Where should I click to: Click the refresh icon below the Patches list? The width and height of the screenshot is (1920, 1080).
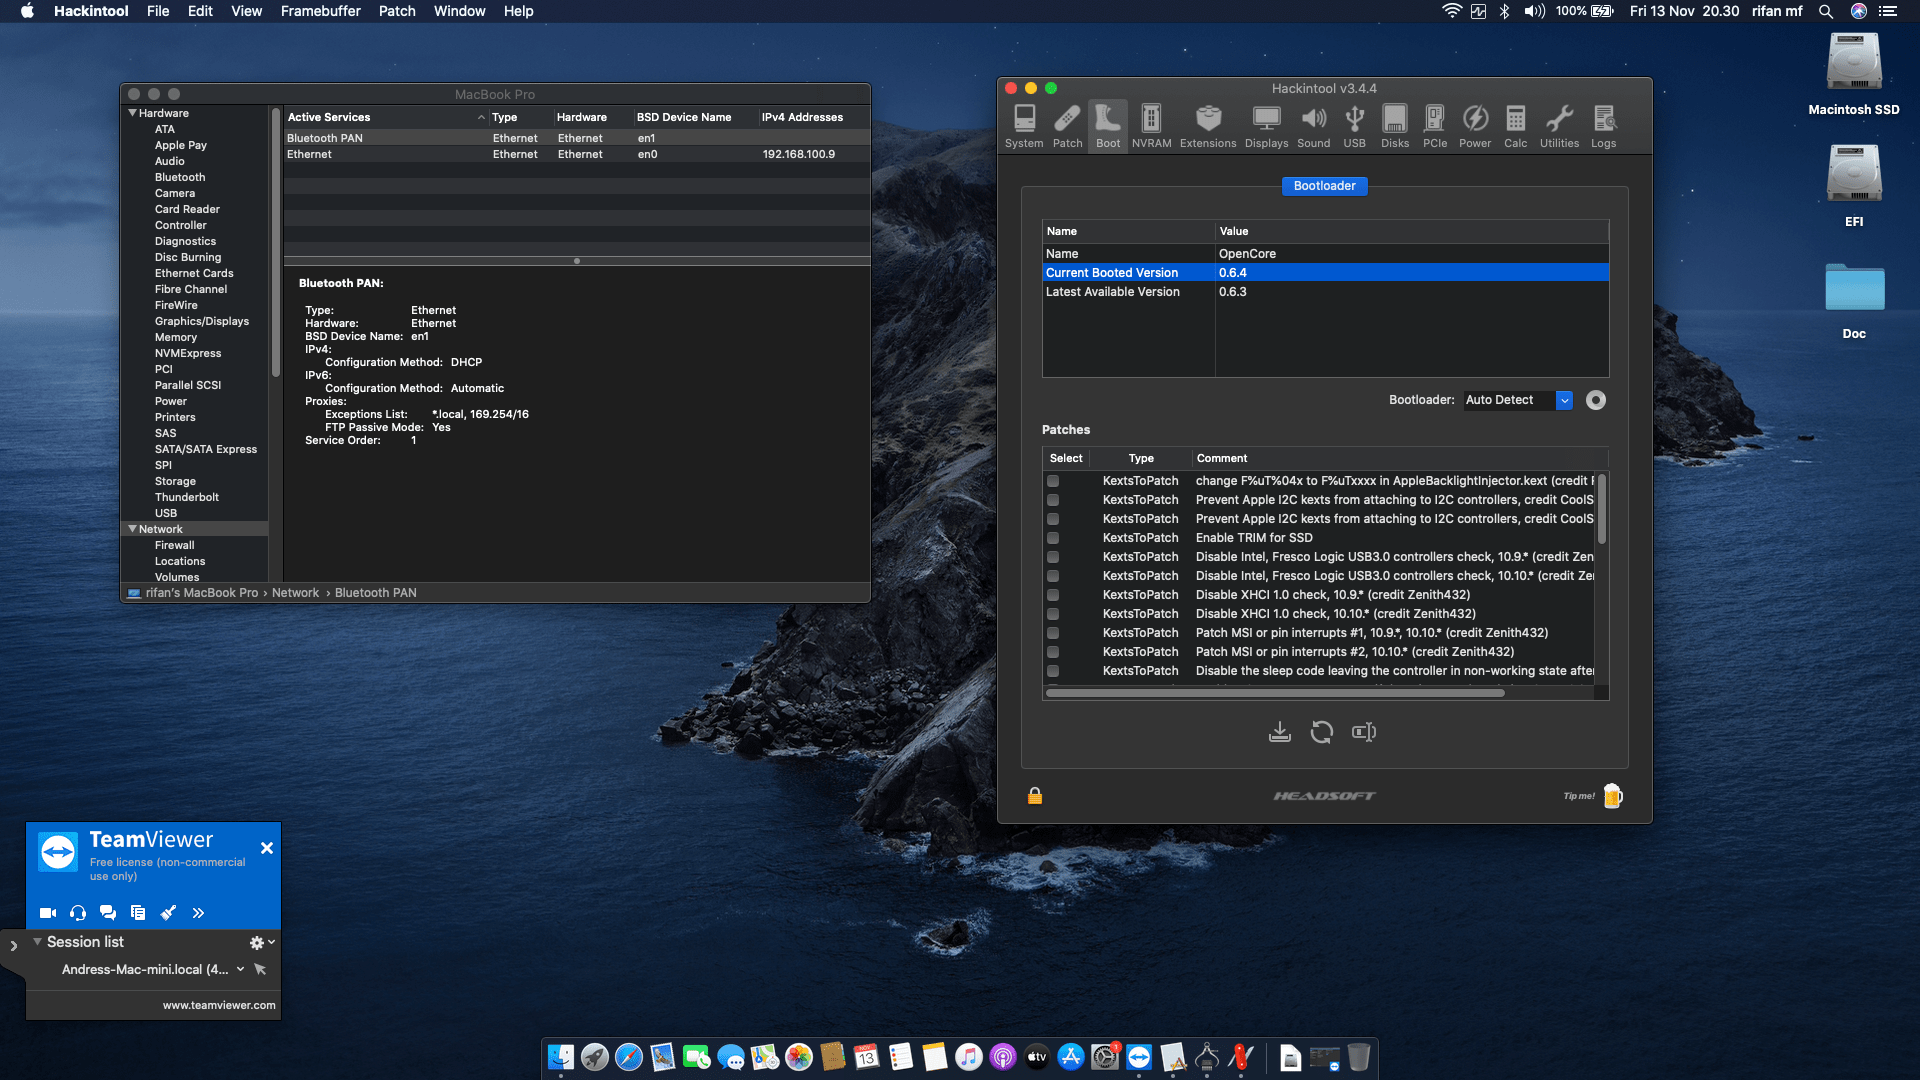pos(1322,731)
